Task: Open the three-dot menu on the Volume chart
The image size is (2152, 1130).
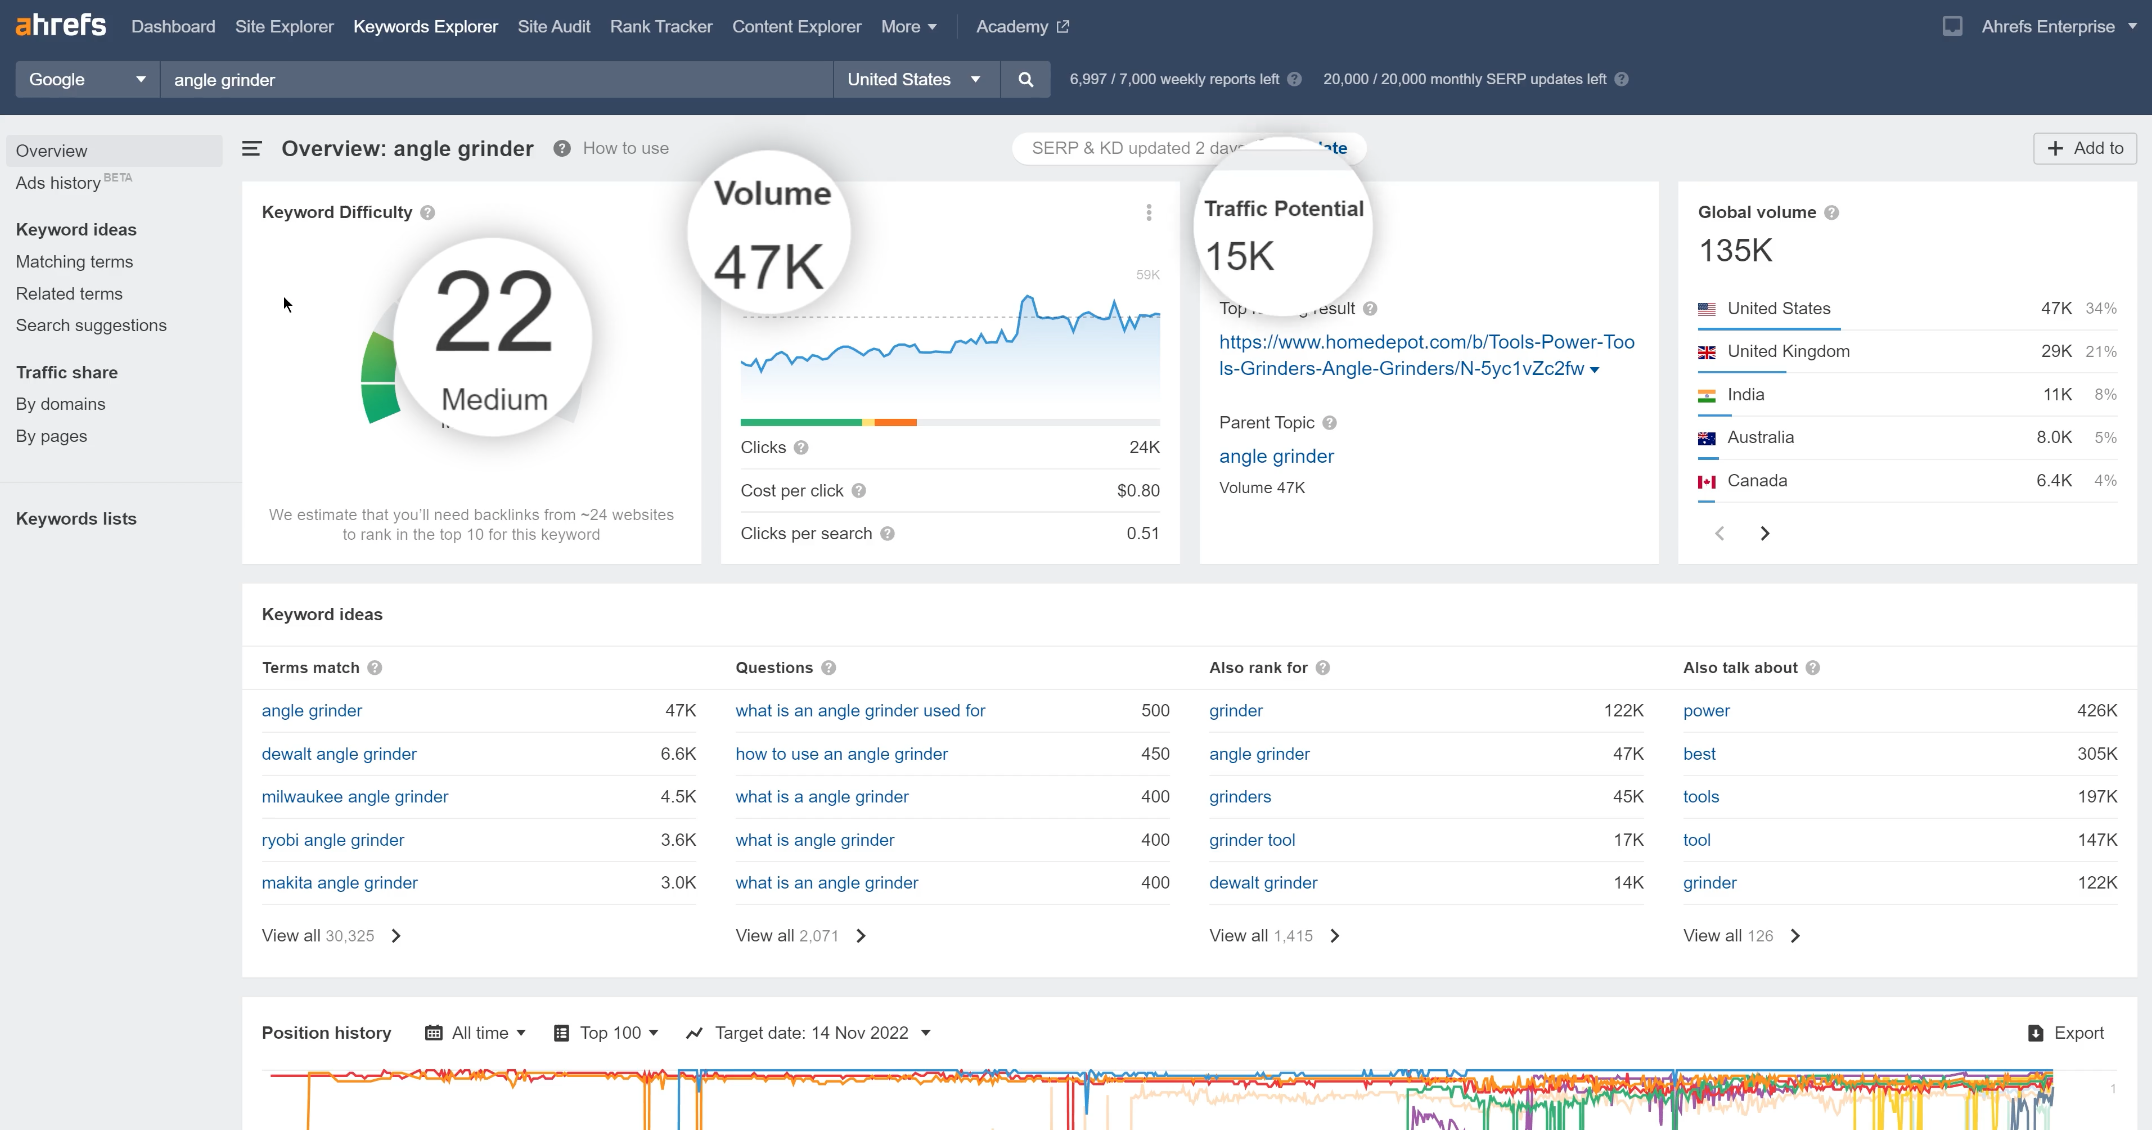Action: 1148,212
